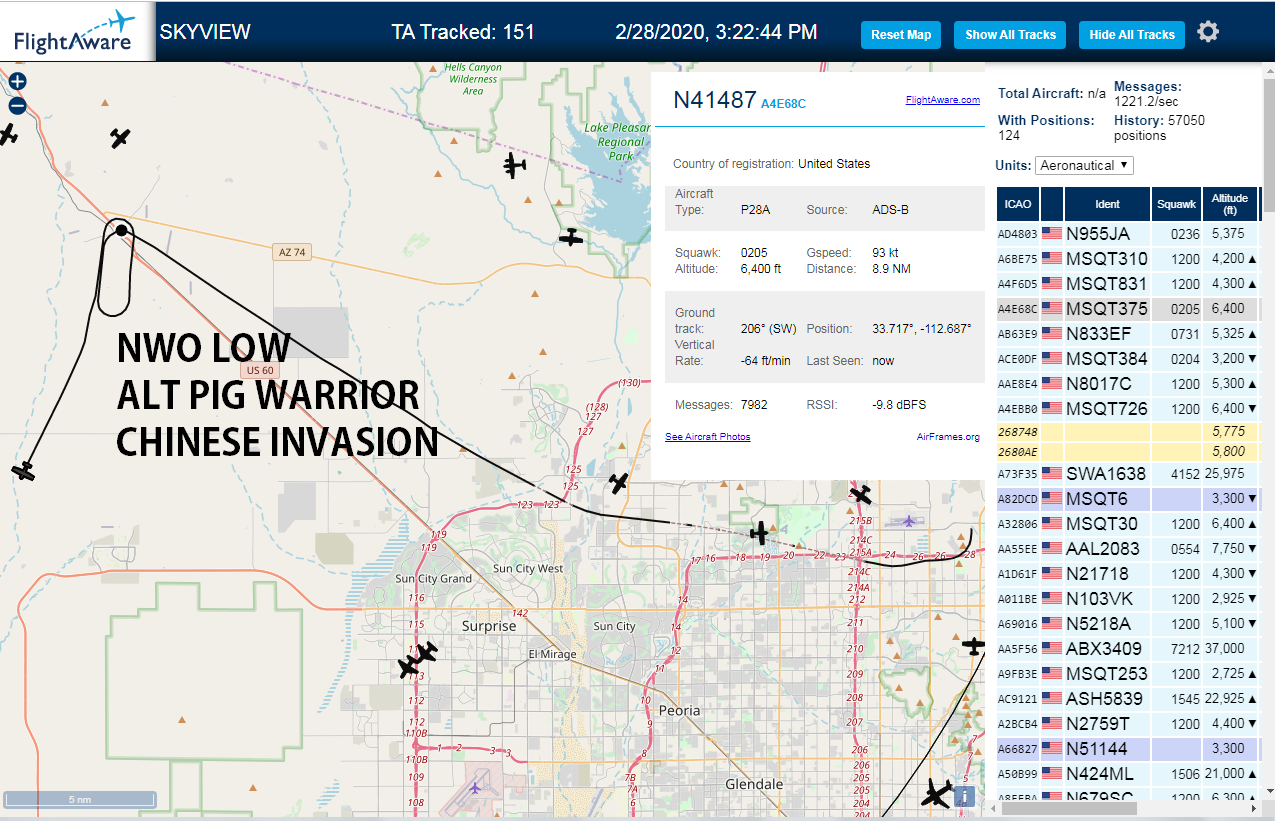Sort table by ICAO column header
The height and width of the screenshot is (821, 1275).
[1018, 204]
